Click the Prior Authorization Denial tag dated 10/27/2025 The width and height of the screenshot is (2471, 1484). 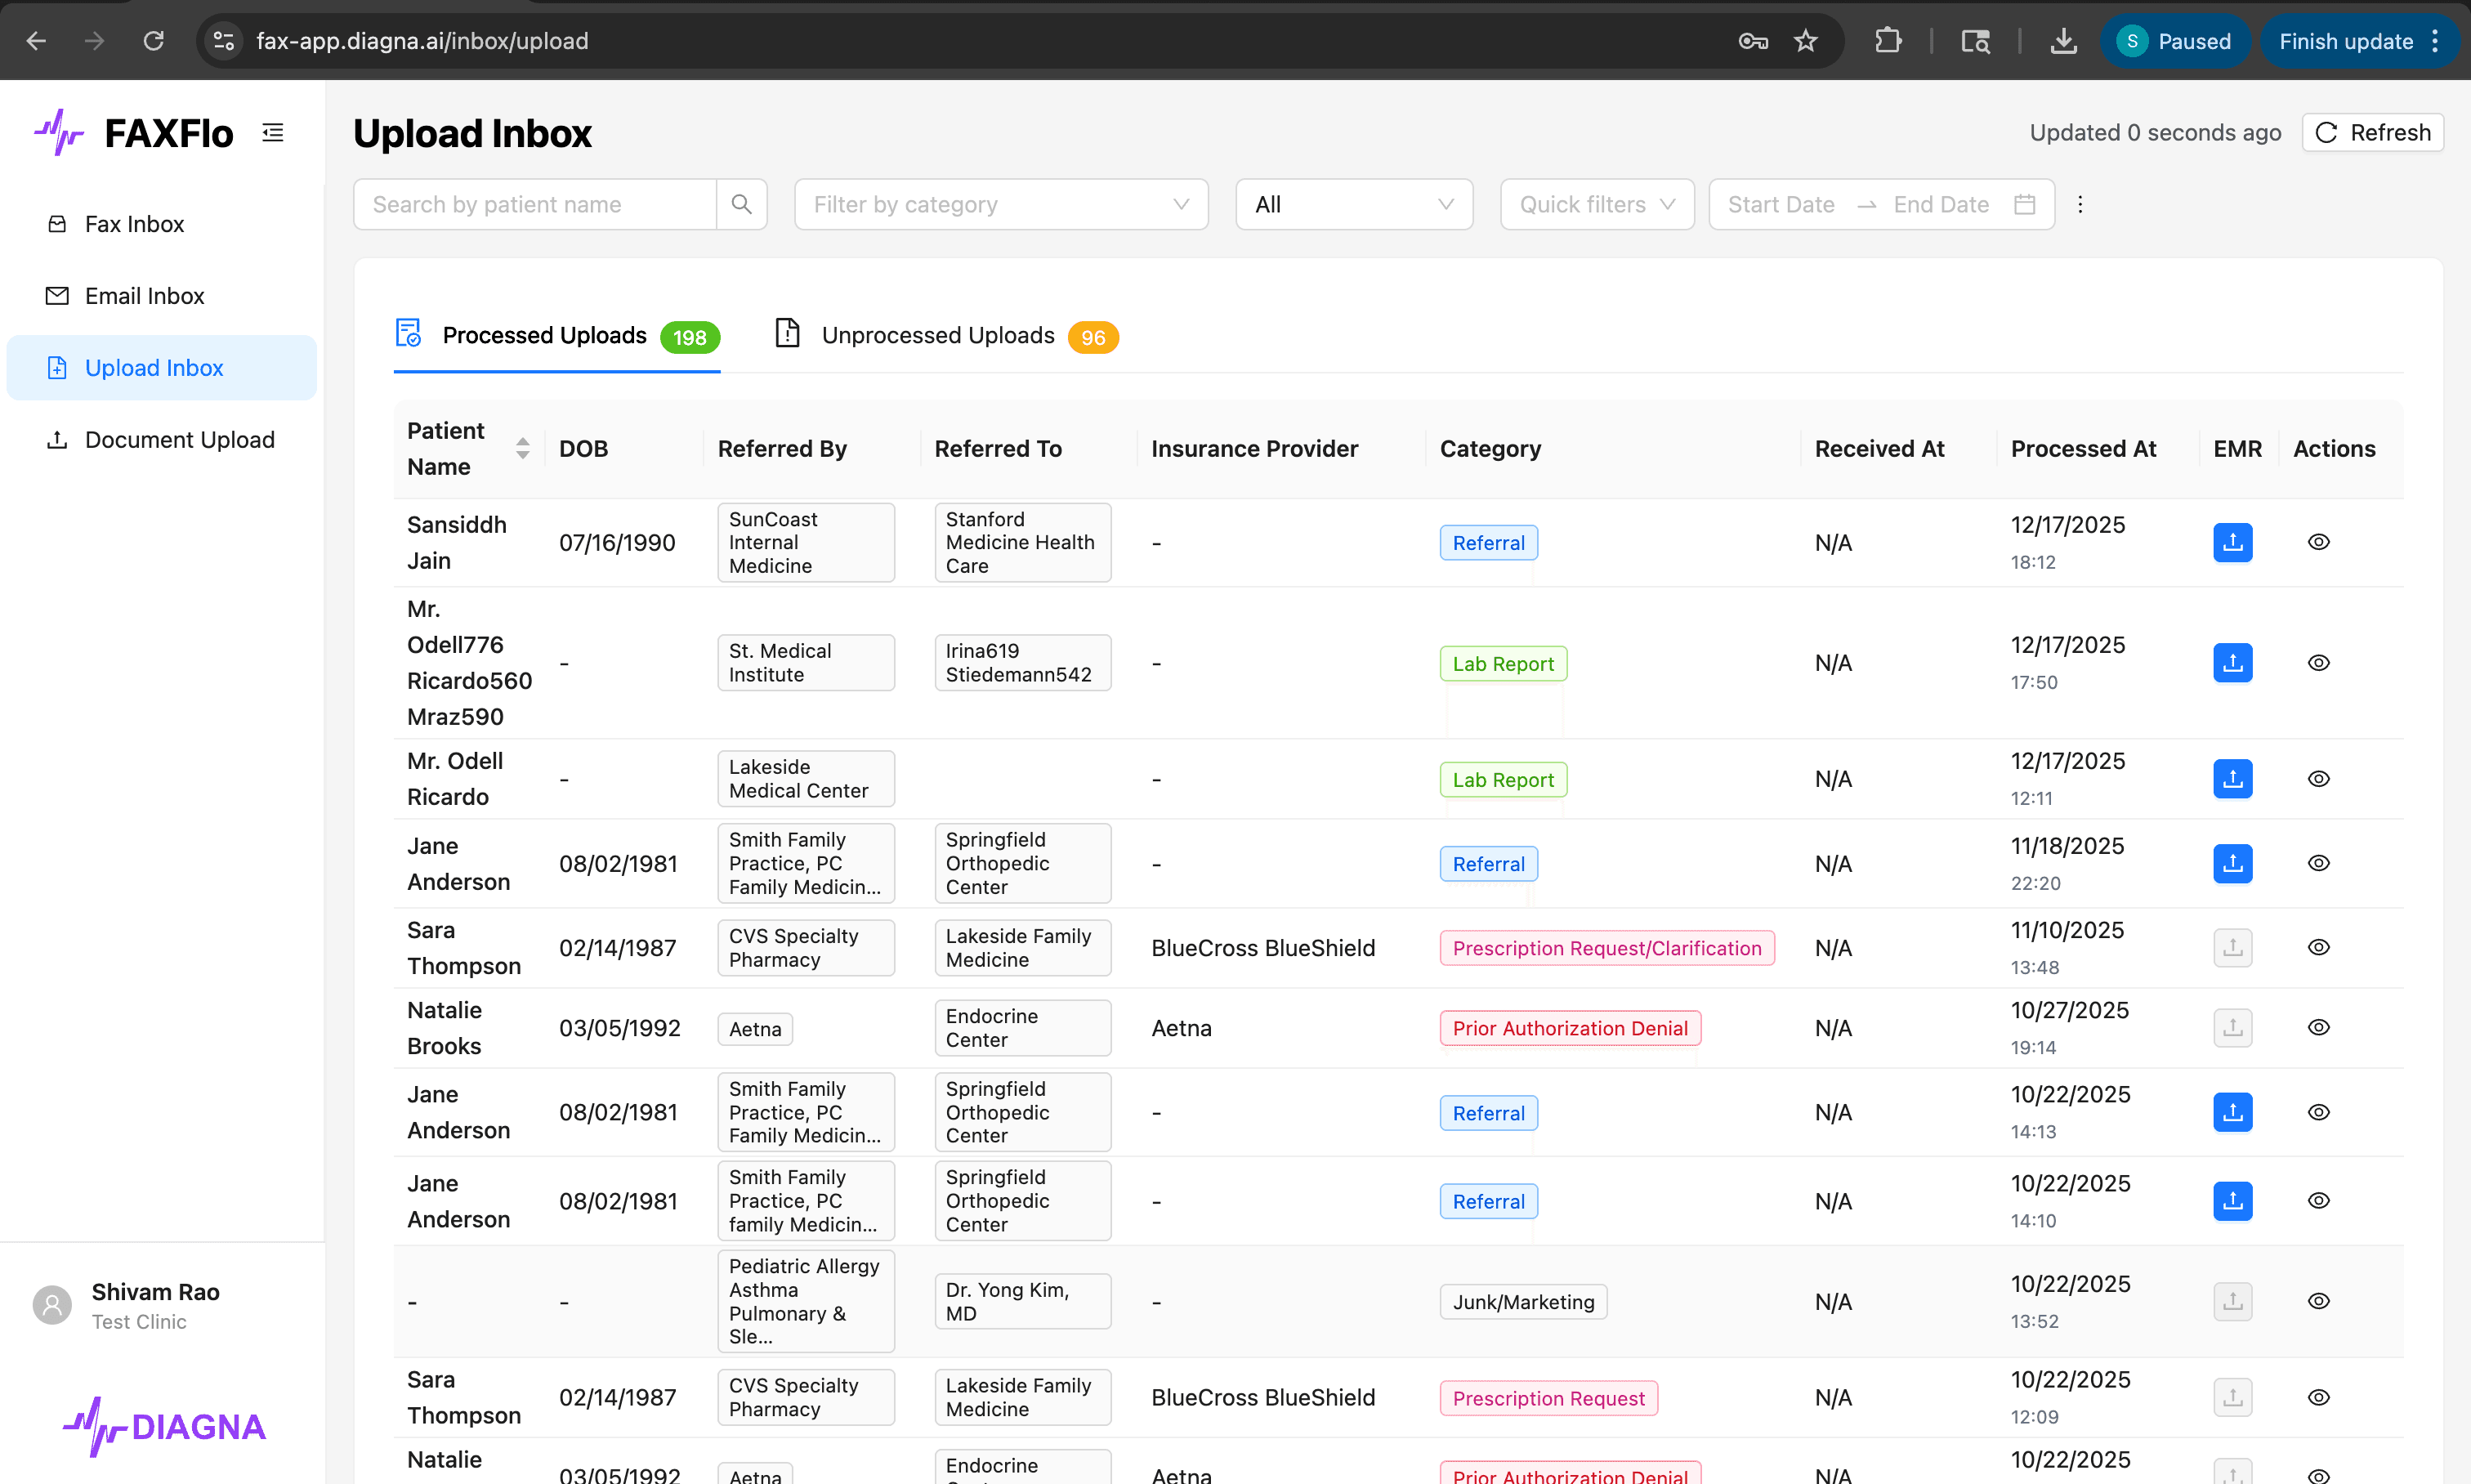[1570, 1028]
